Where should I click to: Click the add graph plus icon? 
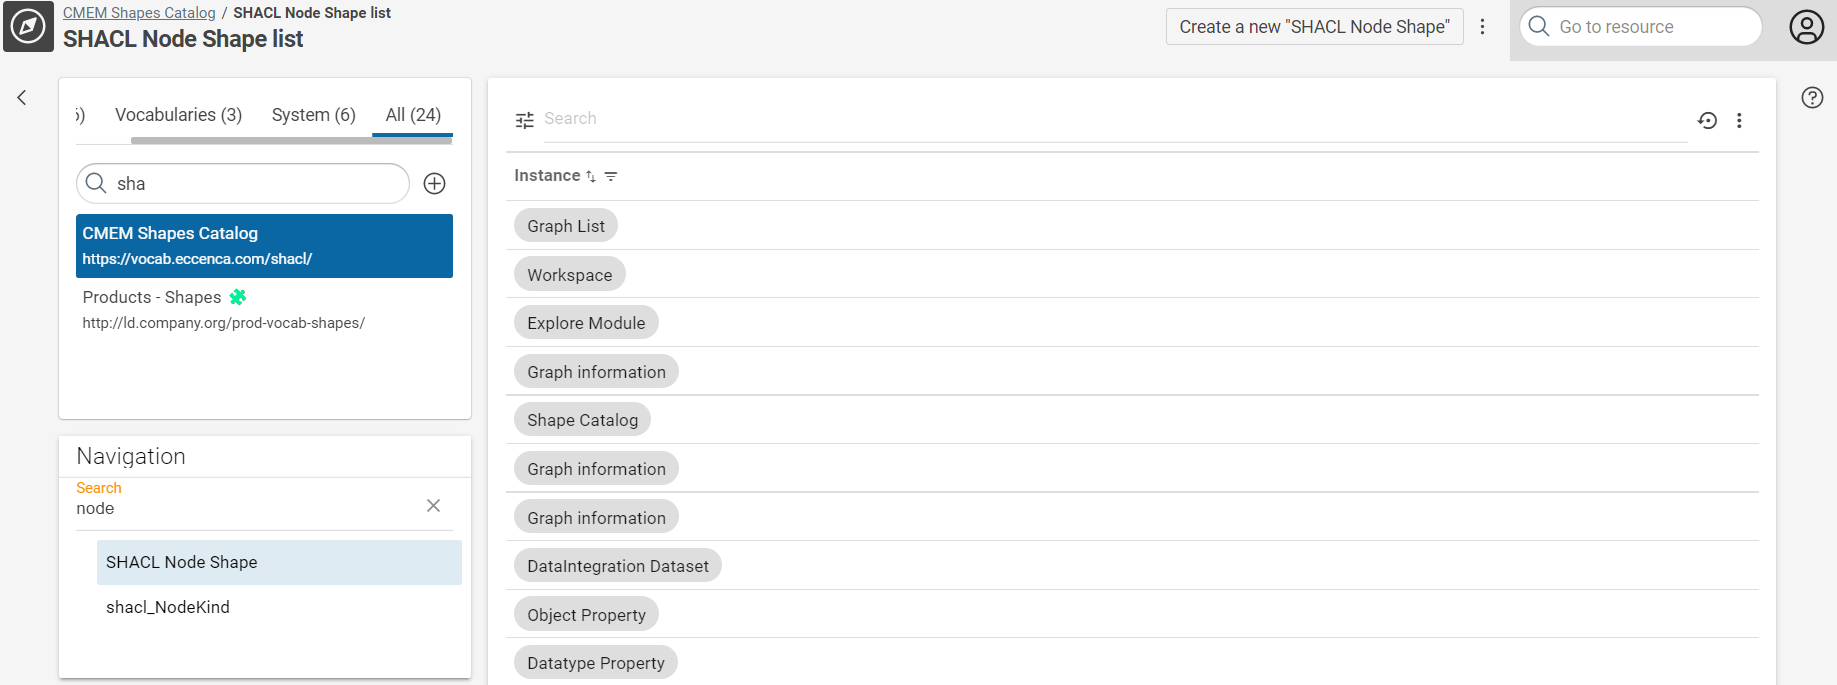coord(434,184)
